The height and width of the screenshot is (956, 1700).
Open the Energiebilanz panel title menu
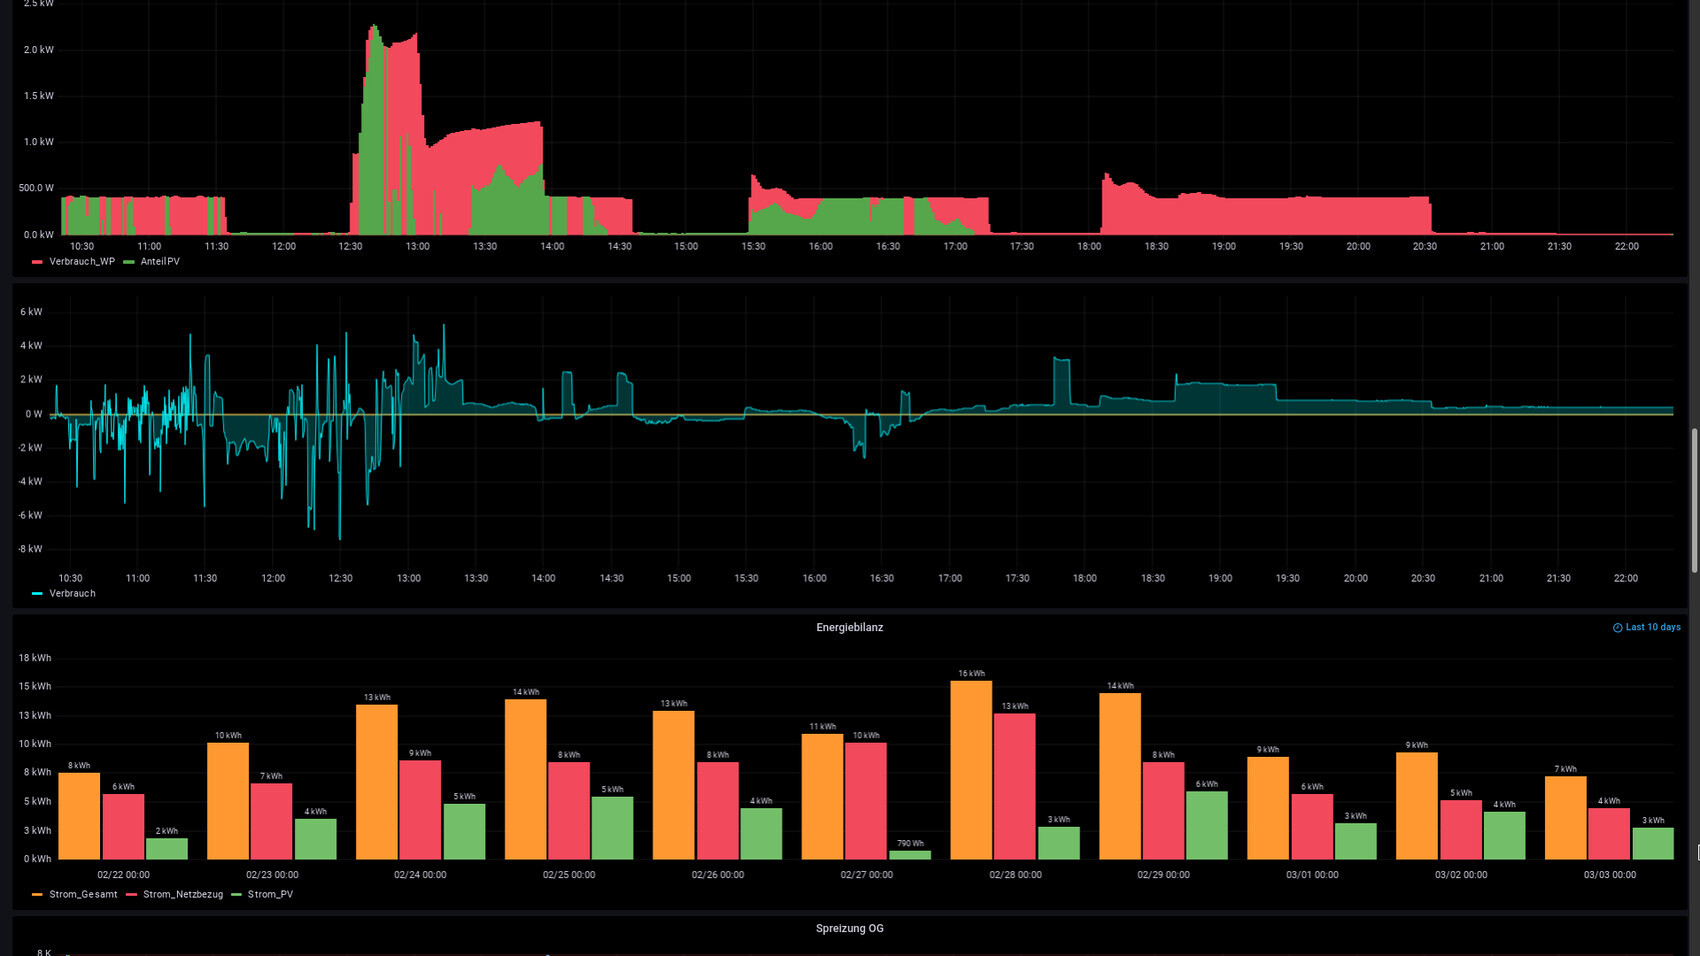849,628
